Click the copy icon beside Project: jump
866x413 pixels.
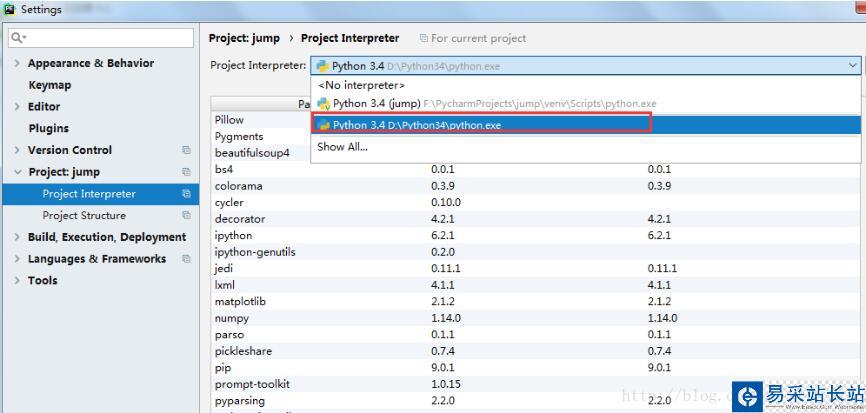coord(186,172)
